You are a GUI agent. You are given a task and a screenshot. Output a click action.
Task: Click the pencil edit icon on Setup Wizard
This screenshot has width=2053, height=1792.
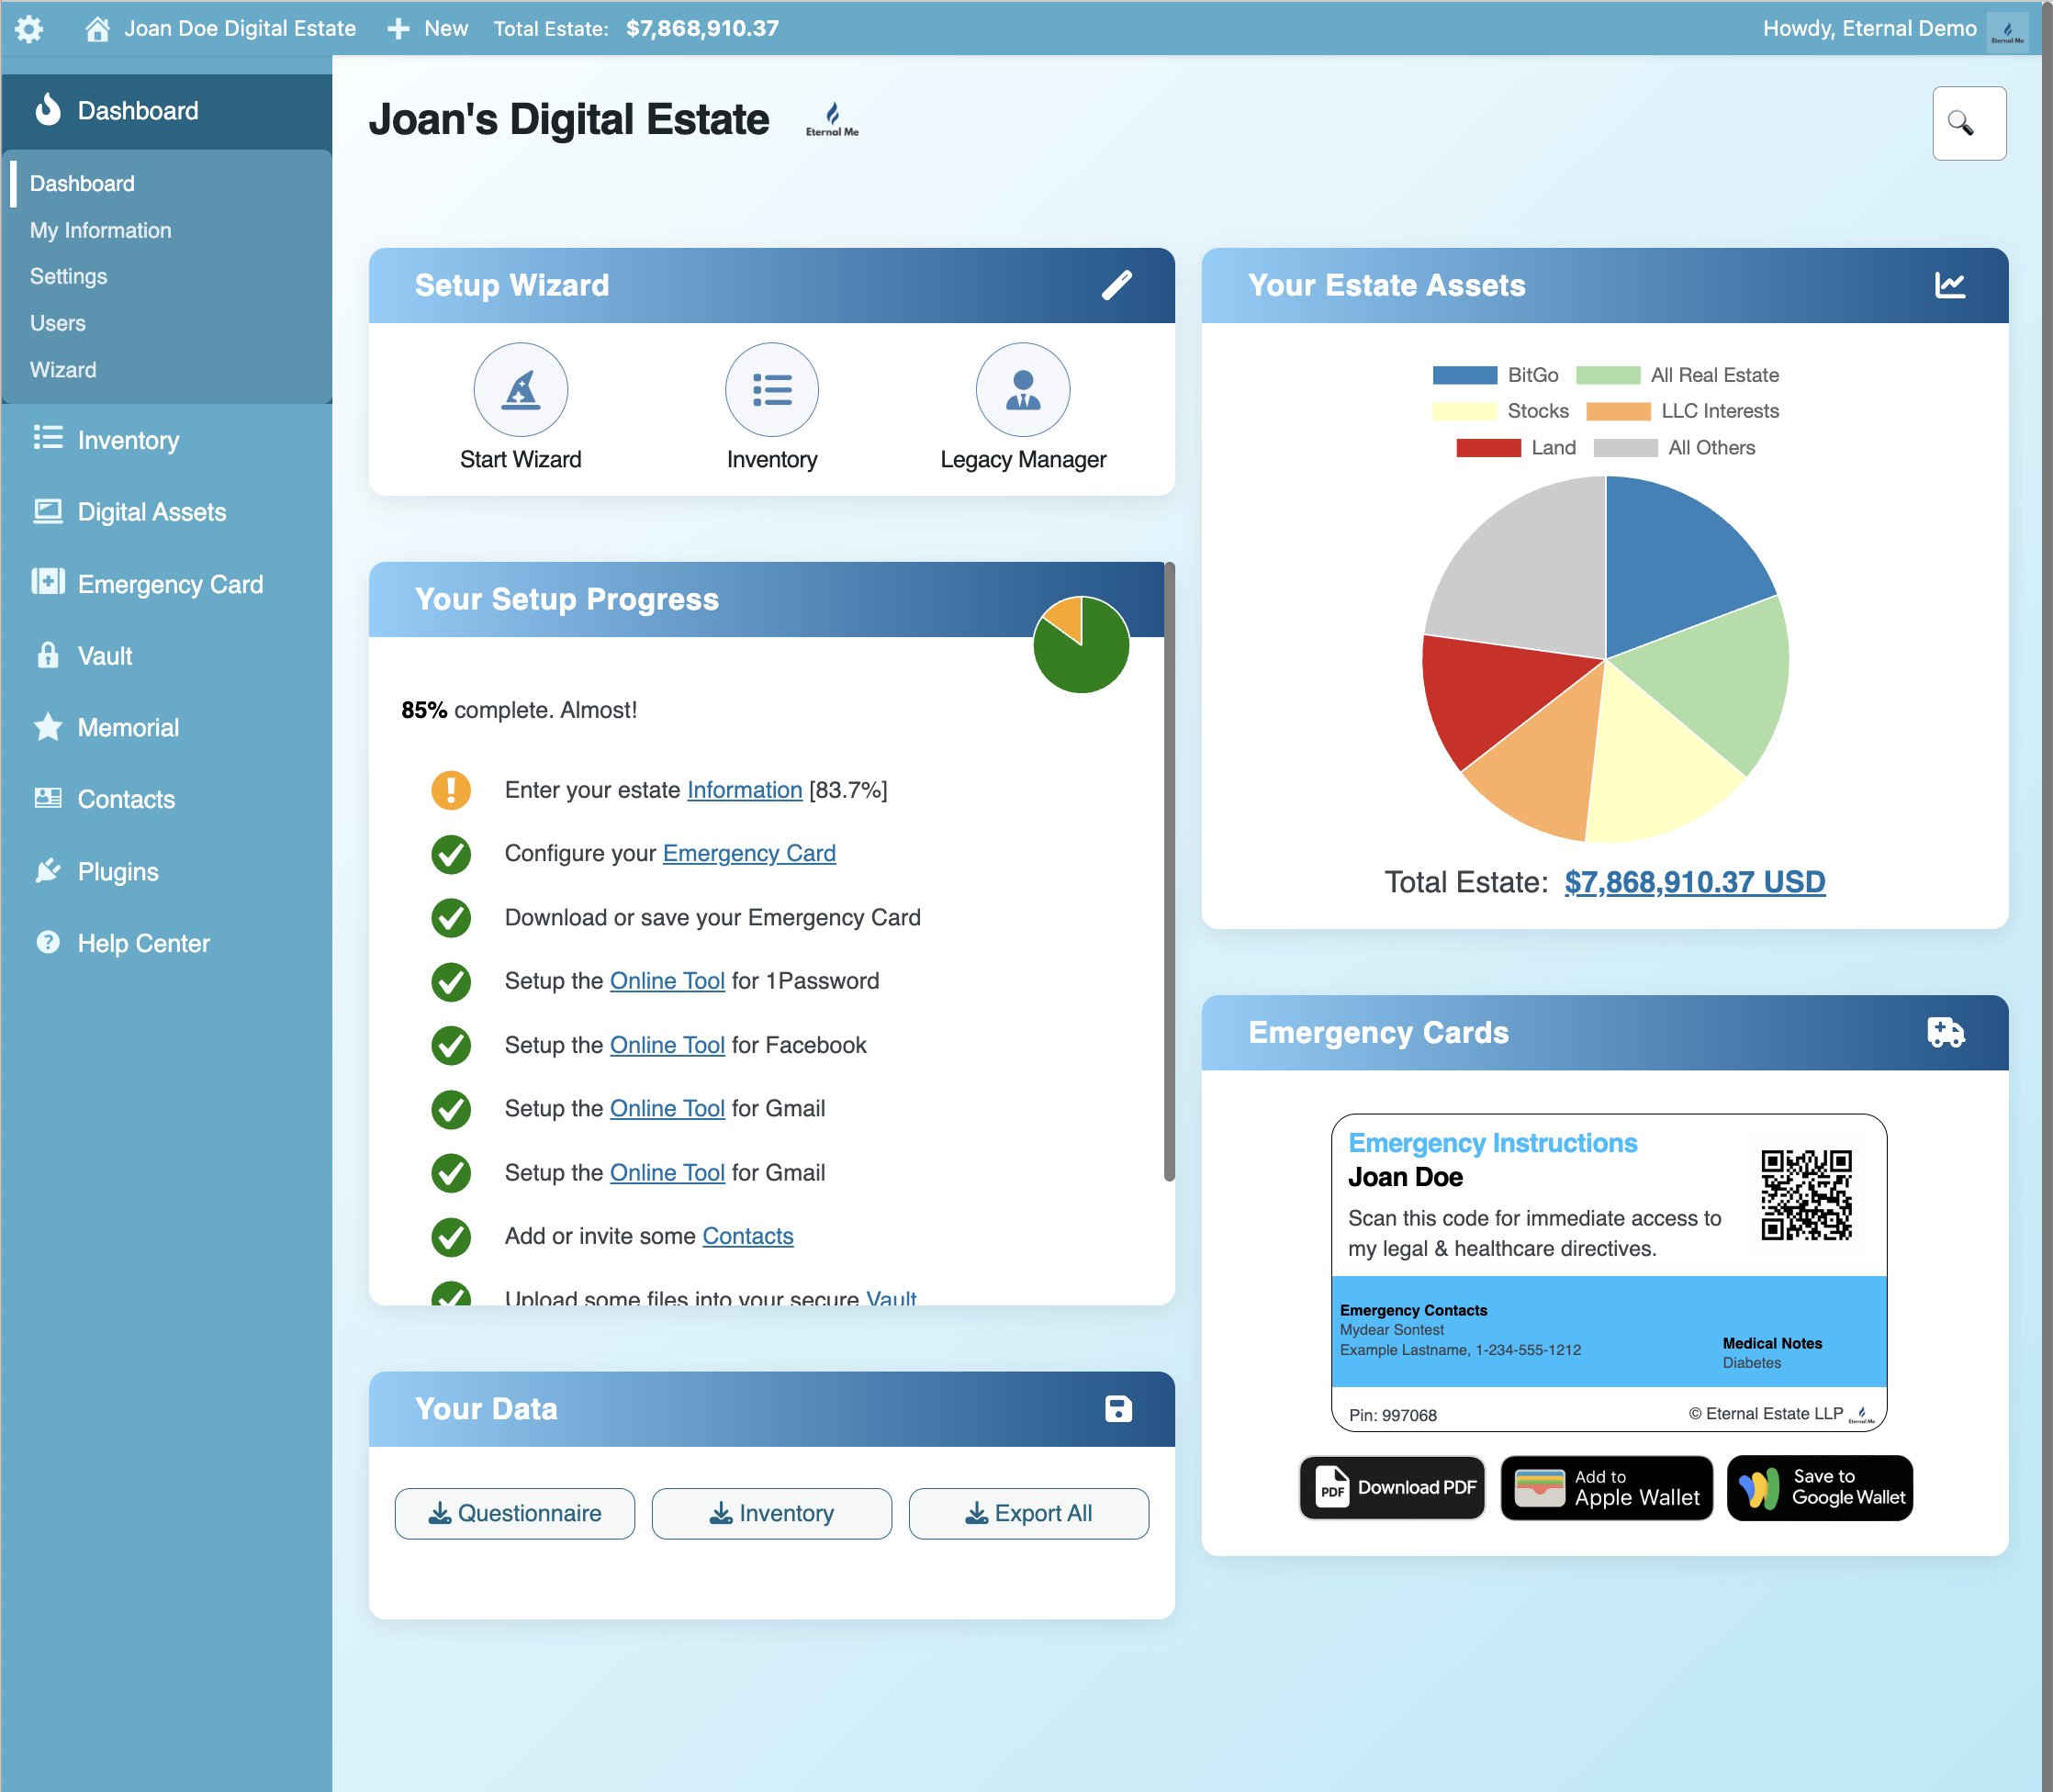1116,285
